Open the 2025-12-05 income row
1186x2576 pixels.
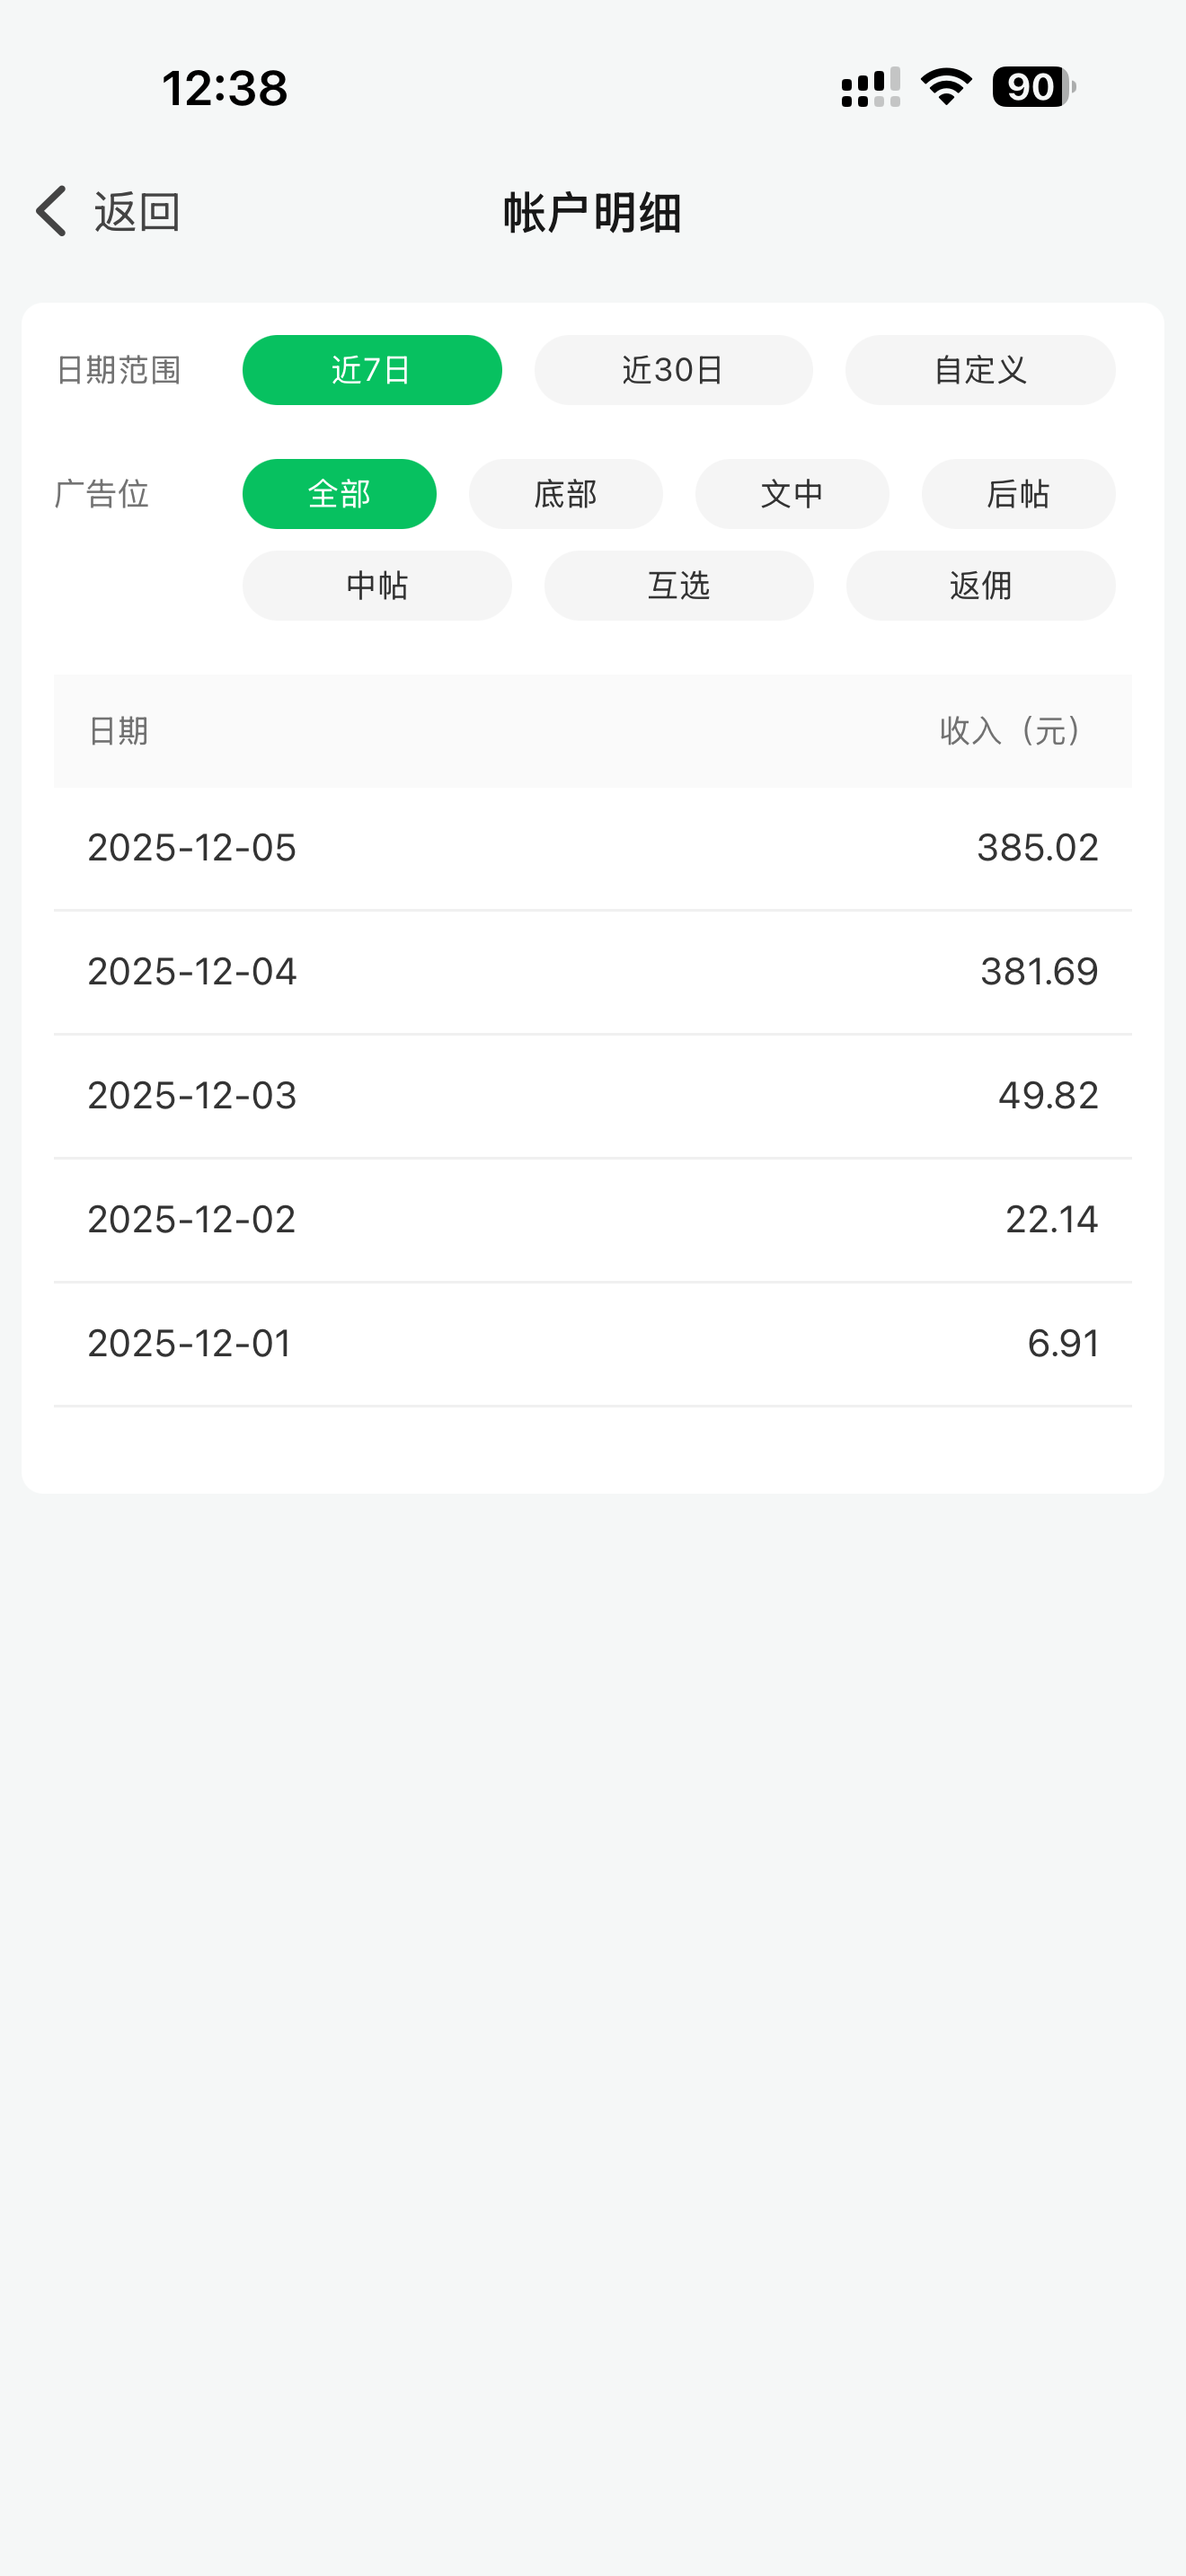592,848
